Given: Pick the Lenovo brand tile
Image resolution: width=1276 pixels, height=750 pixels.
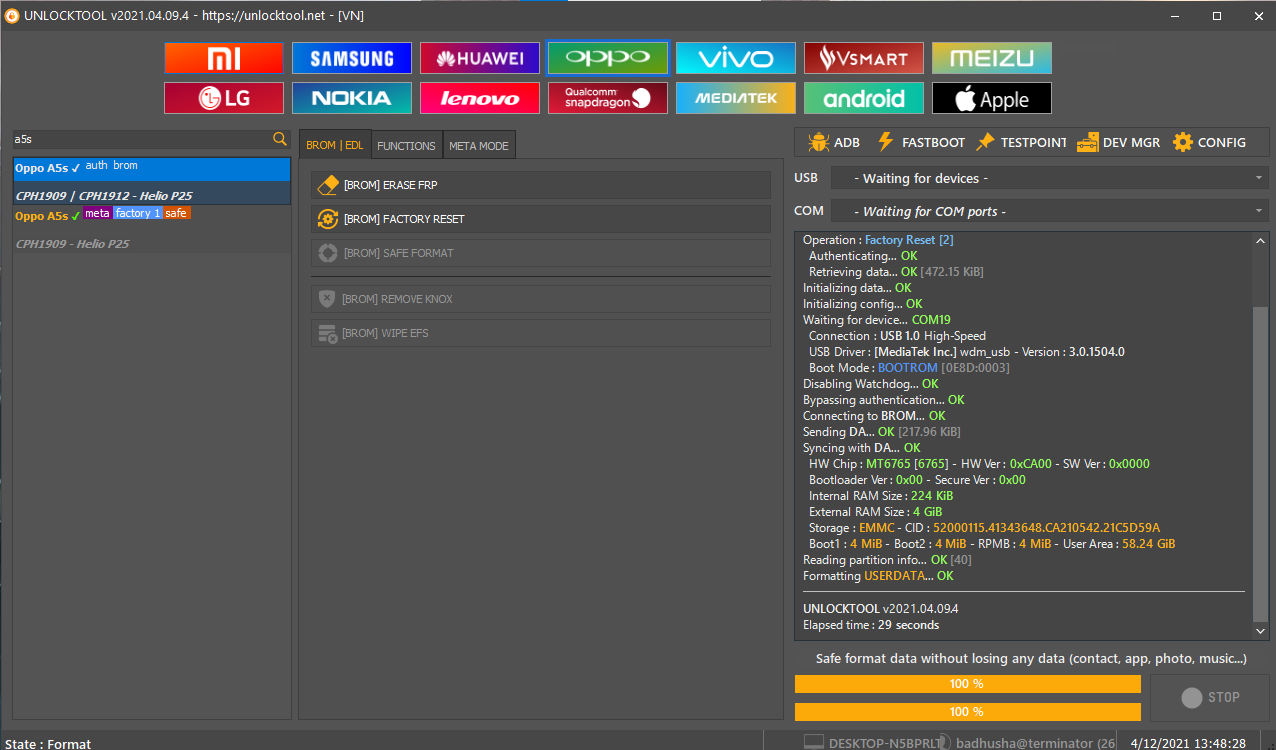Looking at the screenshot, I should pos(480,98).
